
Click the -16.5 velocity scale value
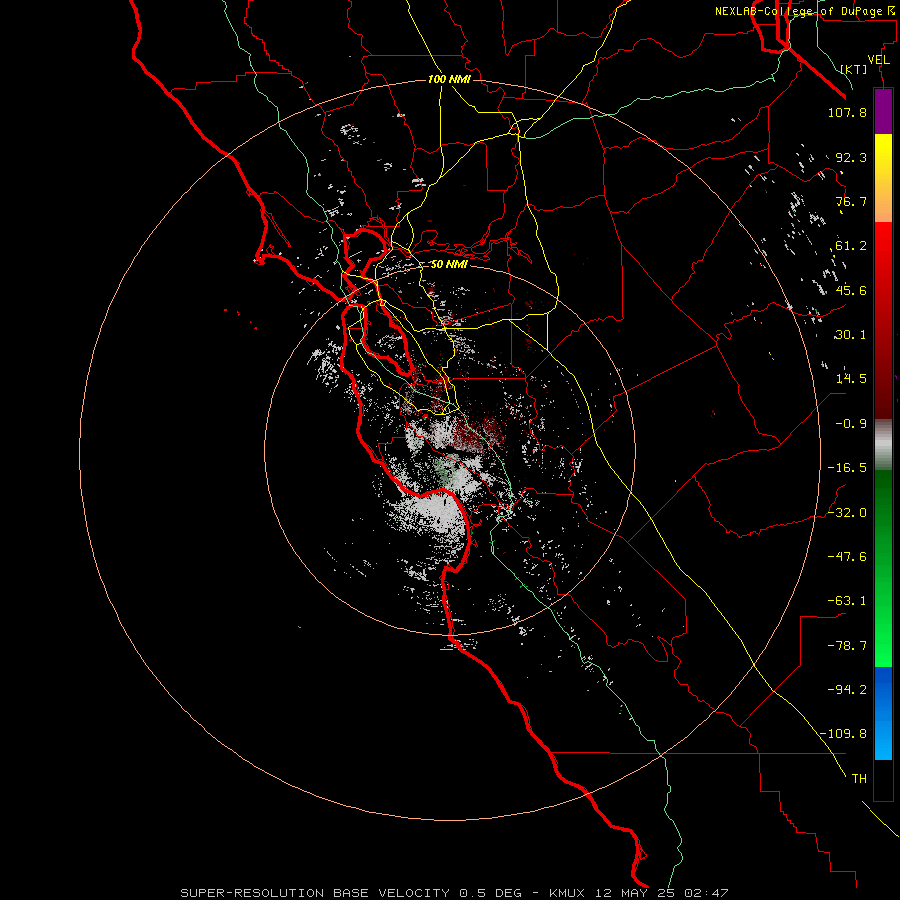847,468
